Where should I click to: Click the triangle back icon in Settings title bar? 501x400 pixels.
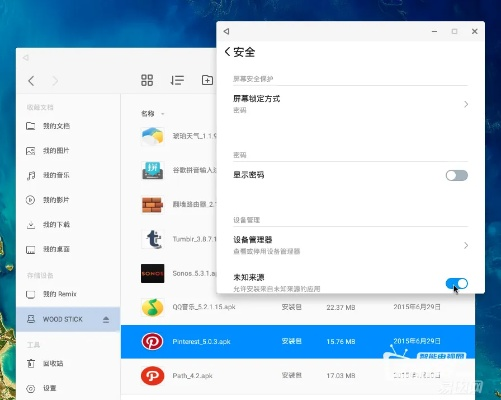[x=226, y=31]
